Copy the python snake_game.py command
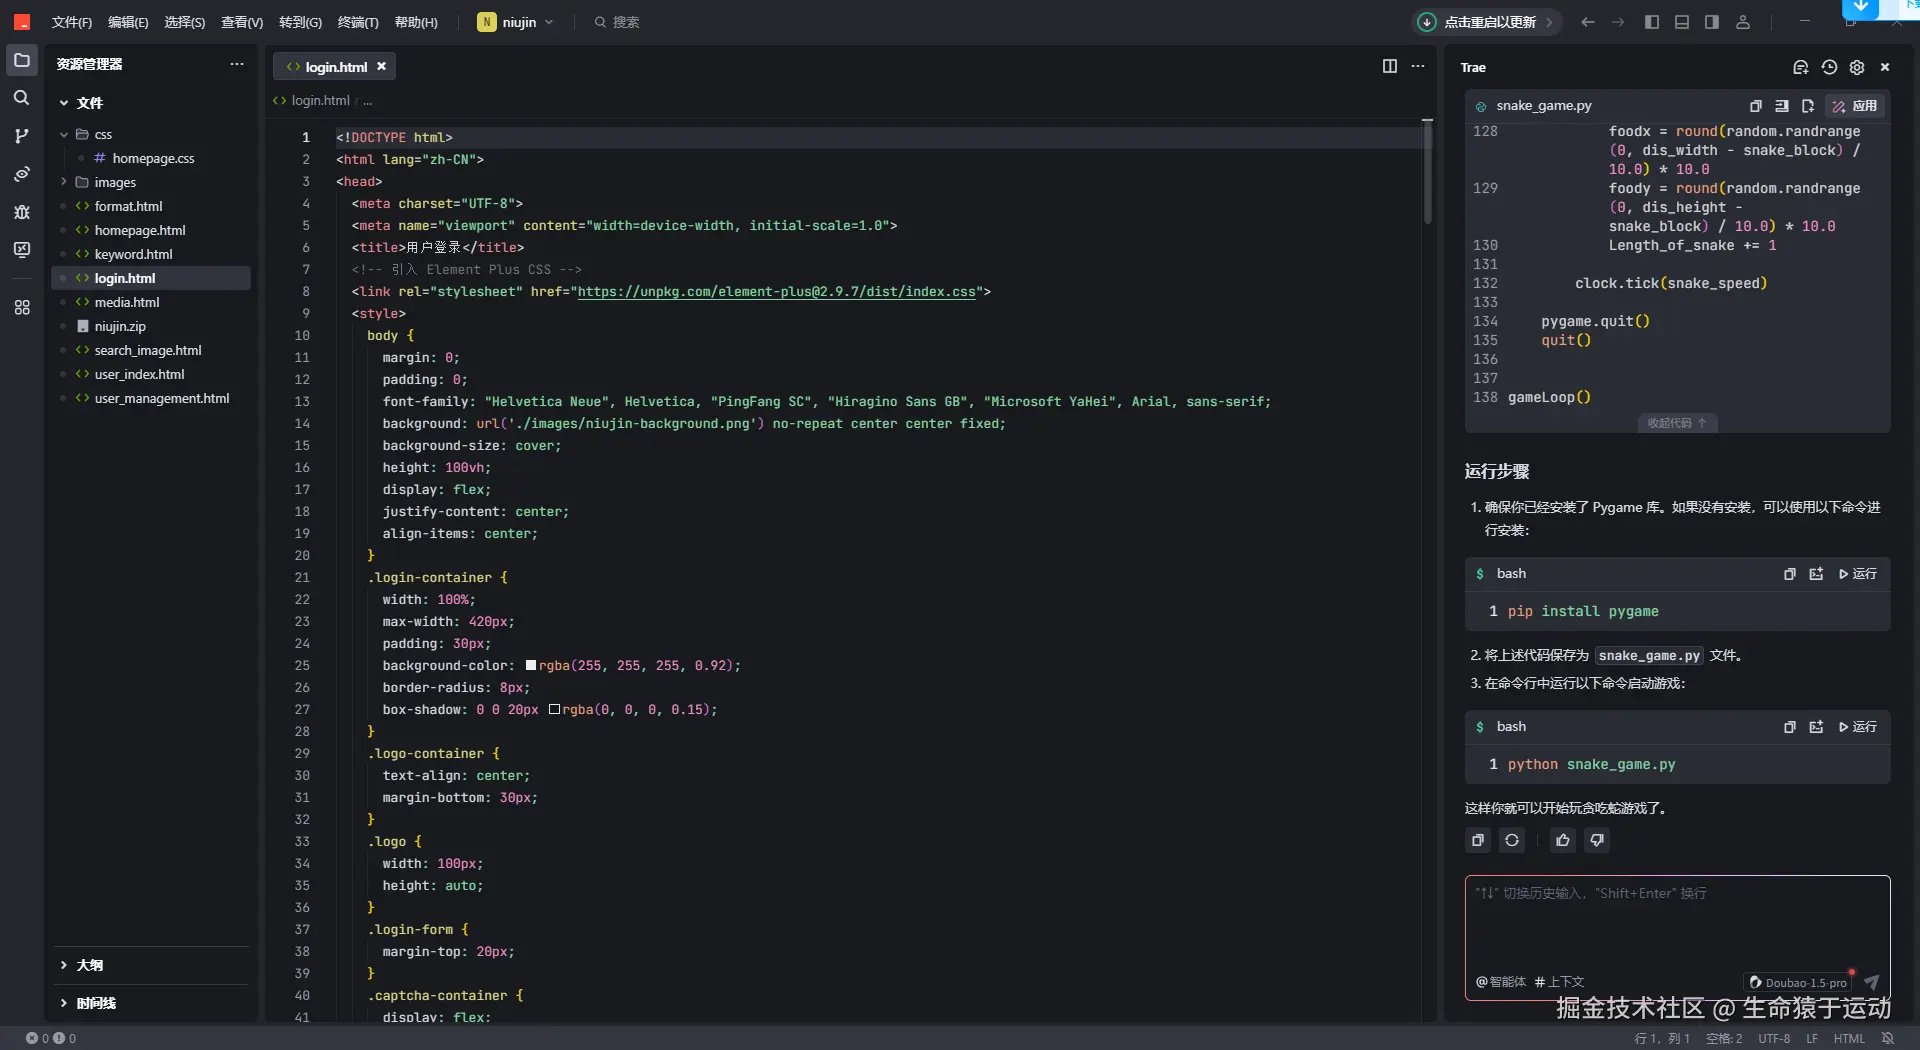The image size is (1920, 1050). tap(1790, 727)
